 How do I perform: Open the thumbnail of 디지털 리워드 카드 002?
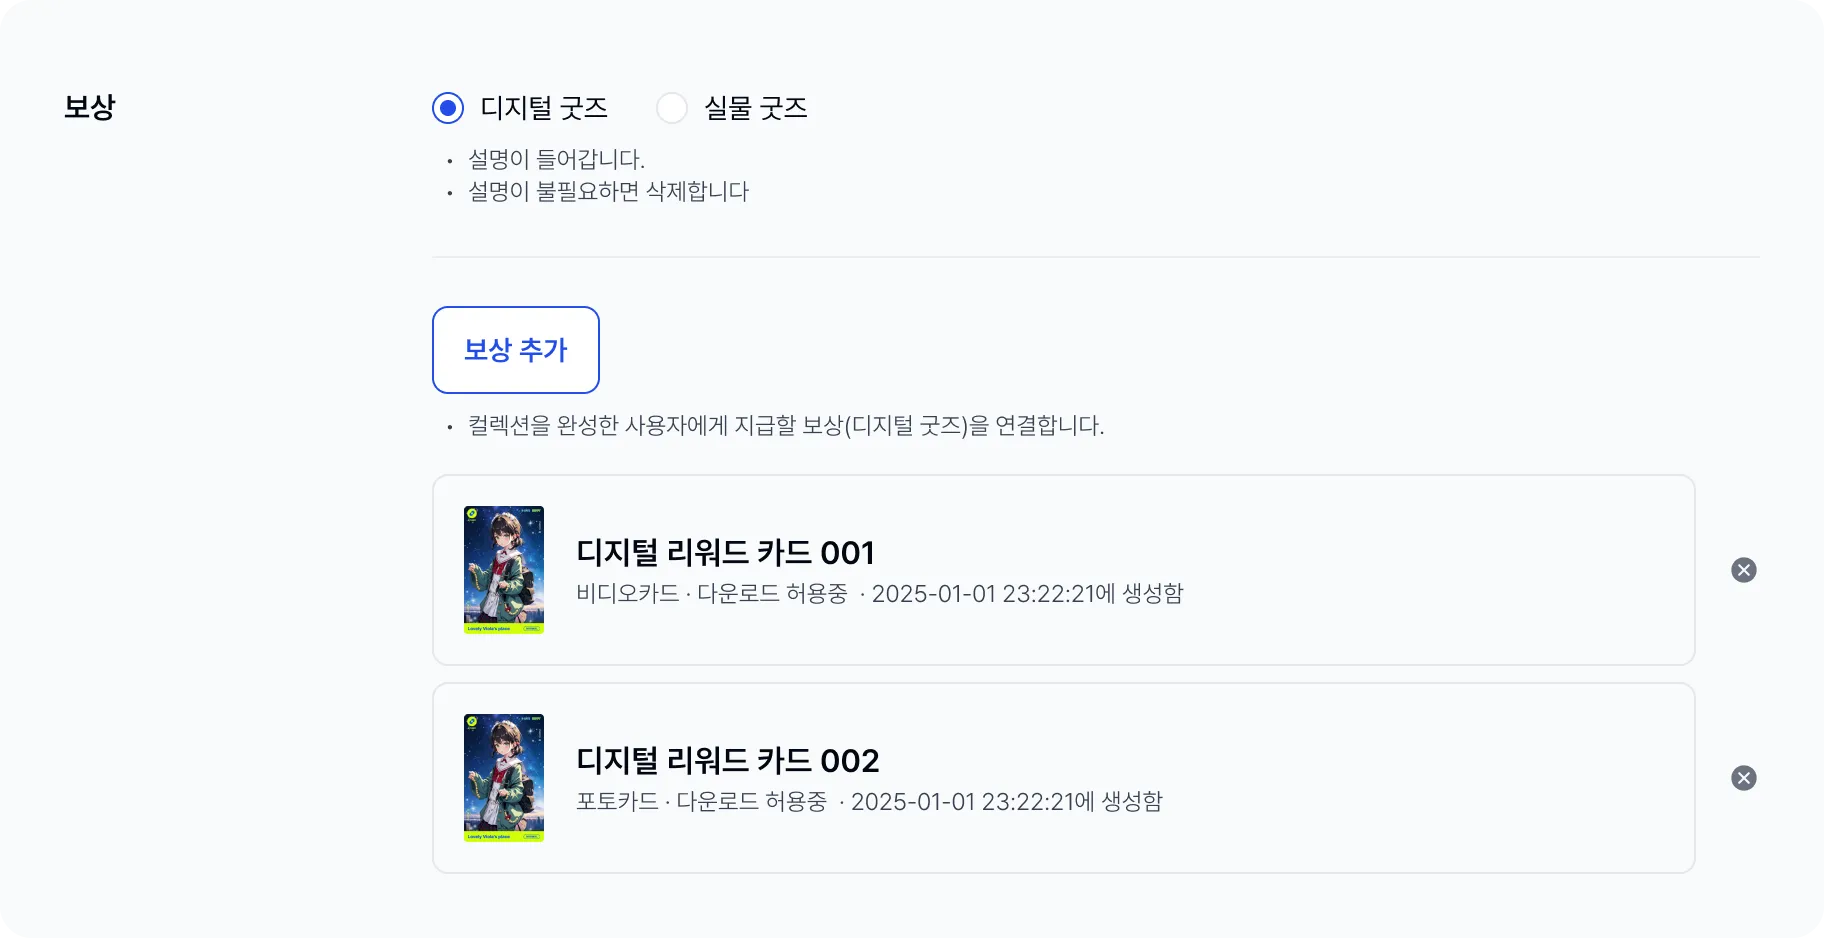[504, 778]
